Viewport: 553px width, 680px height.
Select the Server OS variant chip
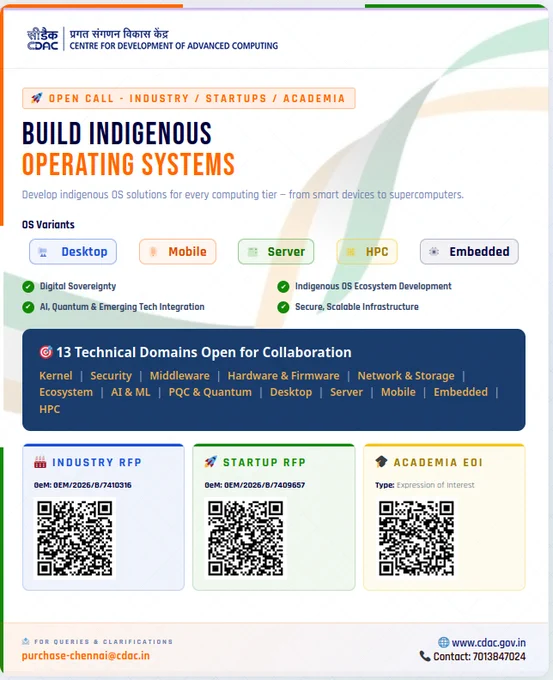click(276, 252)
